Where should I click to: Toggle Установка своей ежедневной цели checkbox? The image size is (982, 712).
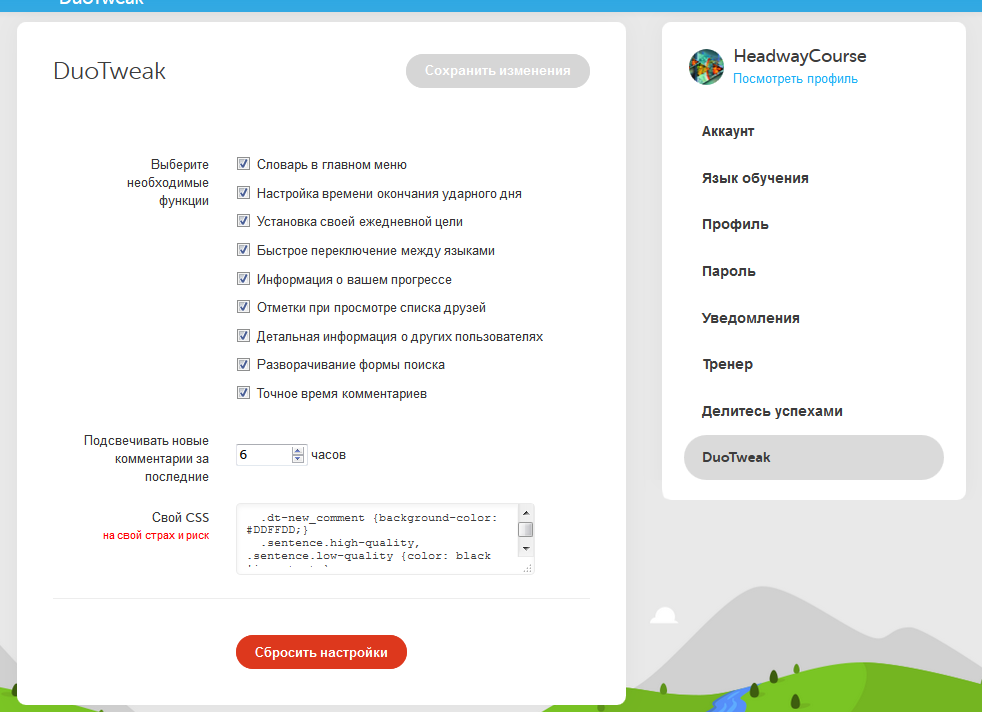point(244,221)
